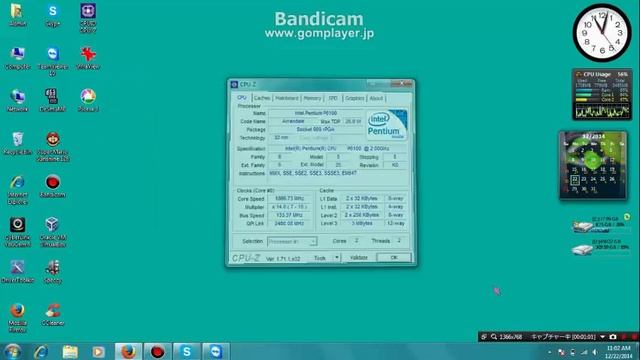
Task: Open Windows Explorer from the taskbar
Action: (x=70, y=351)
